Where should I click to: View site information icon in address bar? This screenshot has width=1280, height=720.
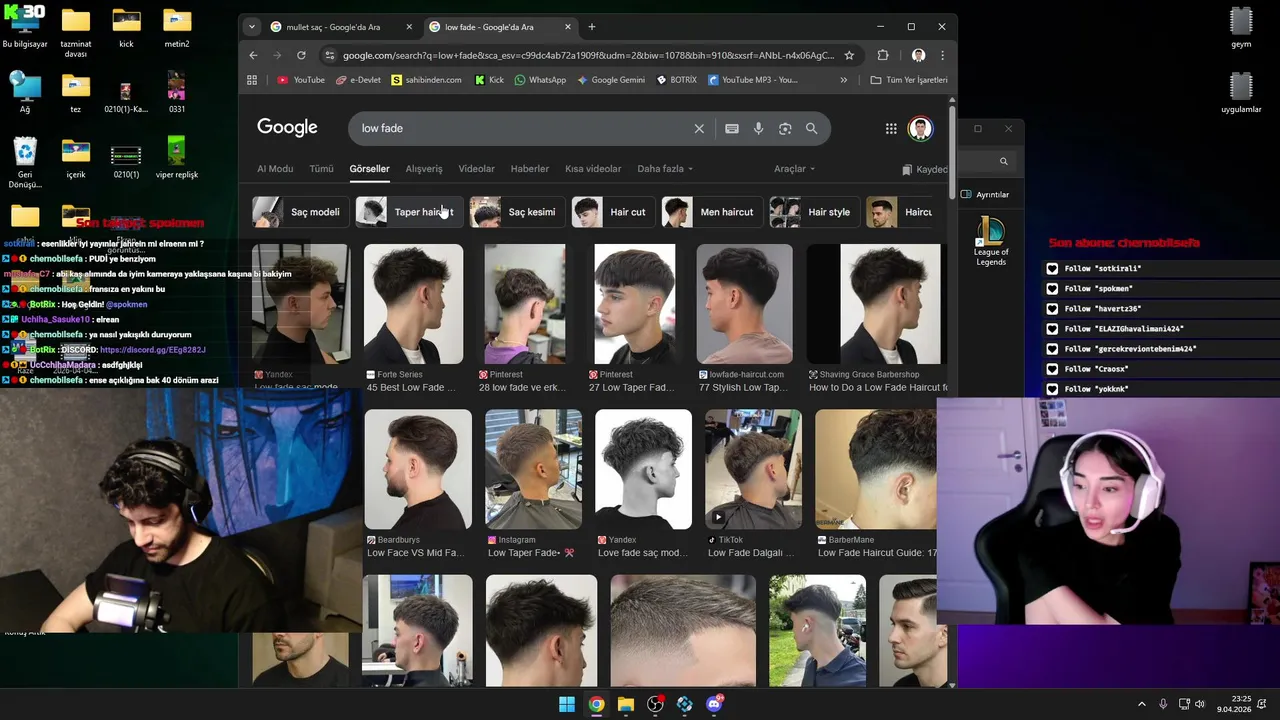tap(329, 55)
